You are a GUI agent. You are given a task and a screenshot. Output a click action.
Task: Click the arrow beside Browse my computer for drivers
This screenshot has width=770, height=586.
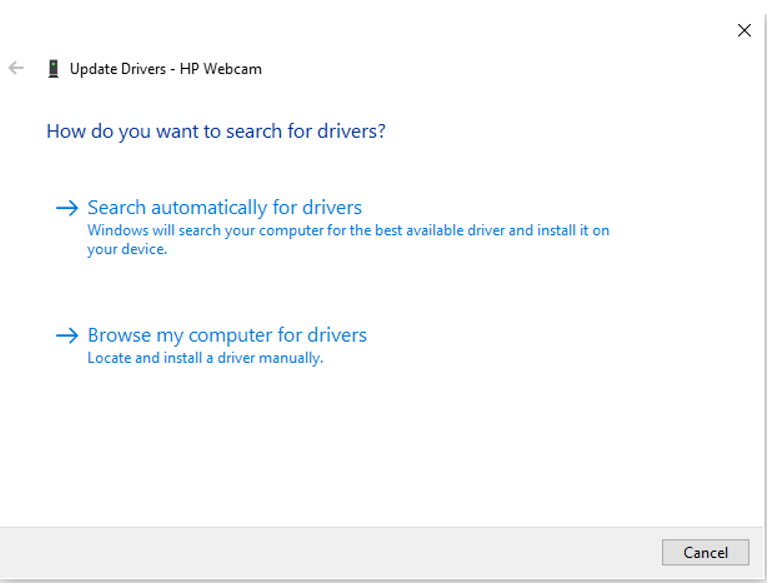pos(67,335)
